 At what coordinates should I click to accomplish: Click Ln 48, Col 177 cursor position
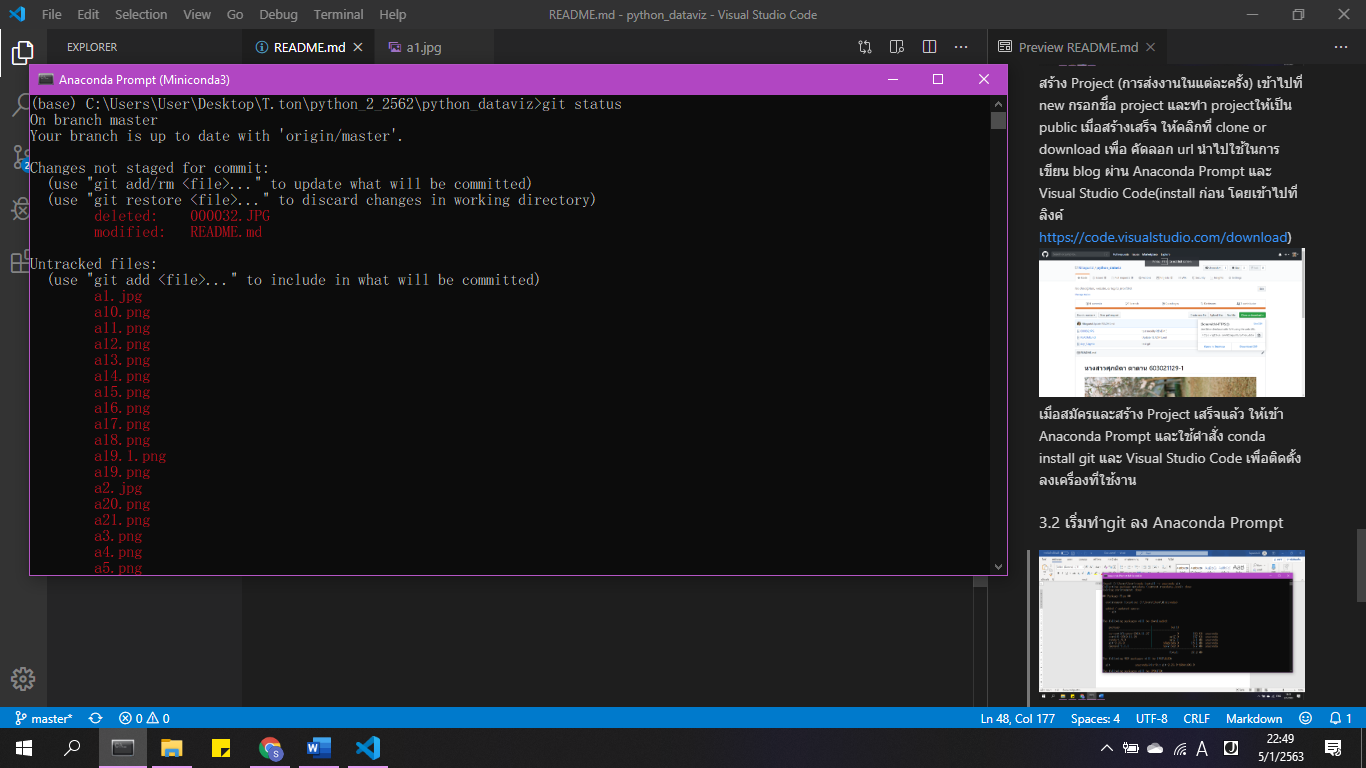(x=1018, y=718)
